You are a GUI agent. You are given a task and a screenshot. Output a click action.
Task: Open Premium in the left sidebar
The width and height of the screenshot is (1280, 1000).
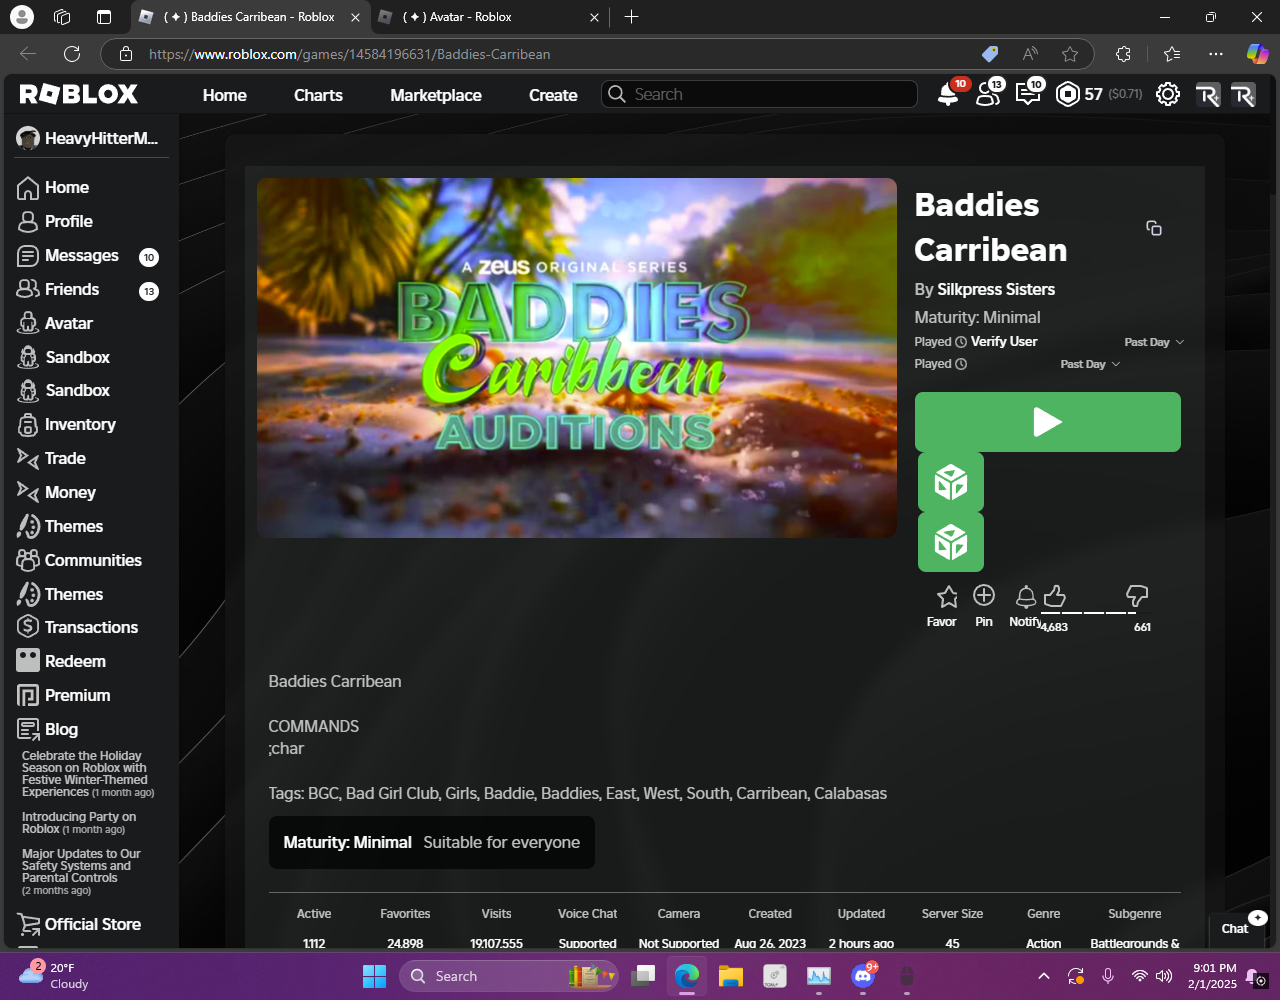[64, 695]
